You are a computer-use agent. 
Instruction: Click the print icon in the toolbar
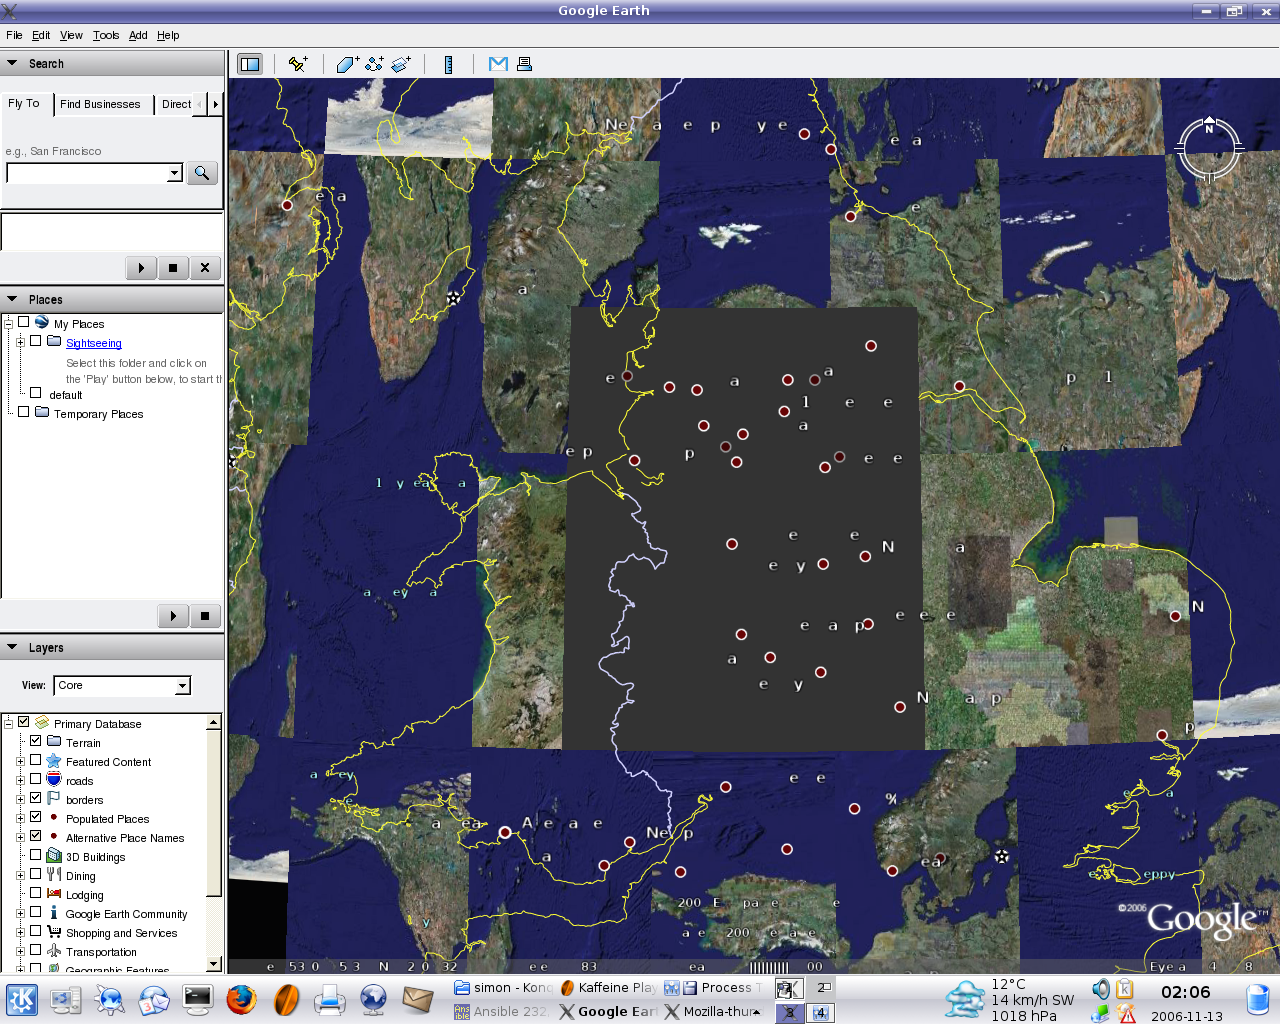524,64
